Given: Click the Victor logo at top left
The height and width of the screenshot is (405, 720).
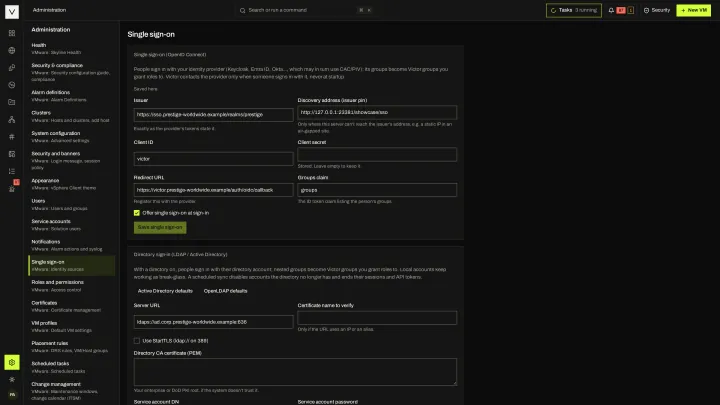Looking at the screenshot, I should (x=12, y=11).
